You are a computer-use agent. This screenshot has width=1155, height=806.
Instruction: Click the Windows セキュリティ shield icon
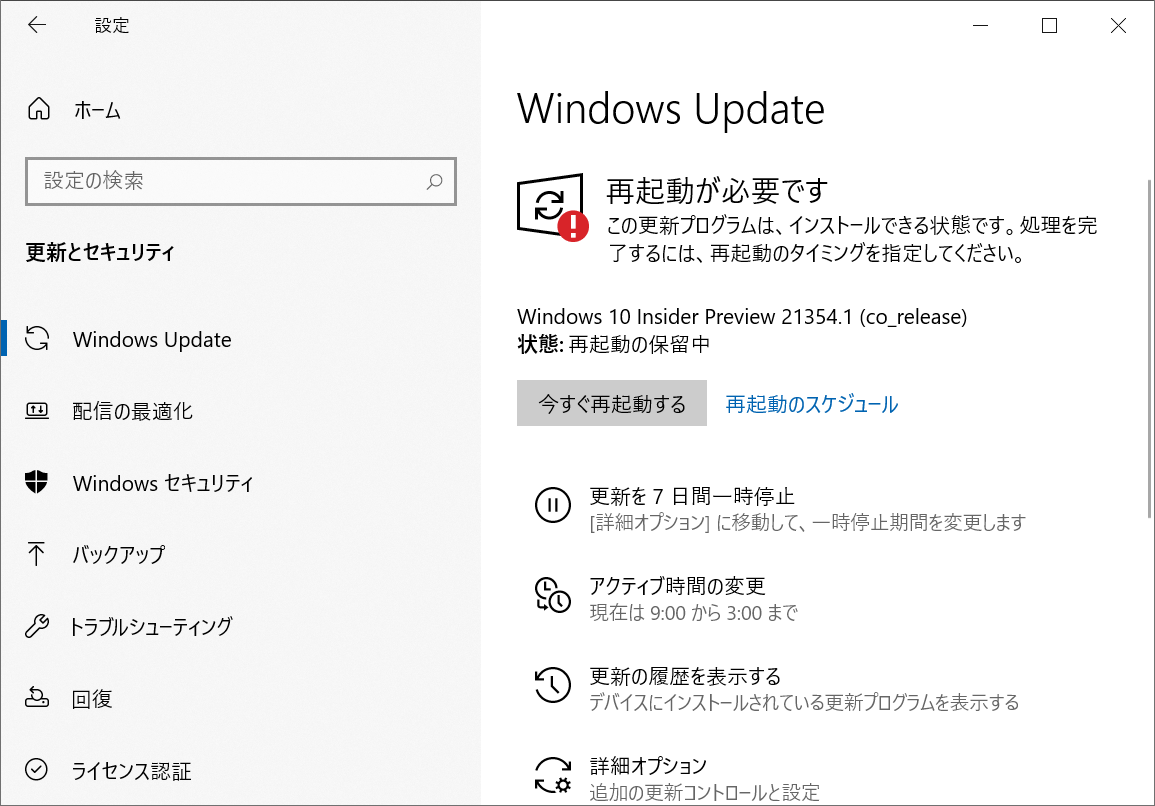tap(36, 482)
